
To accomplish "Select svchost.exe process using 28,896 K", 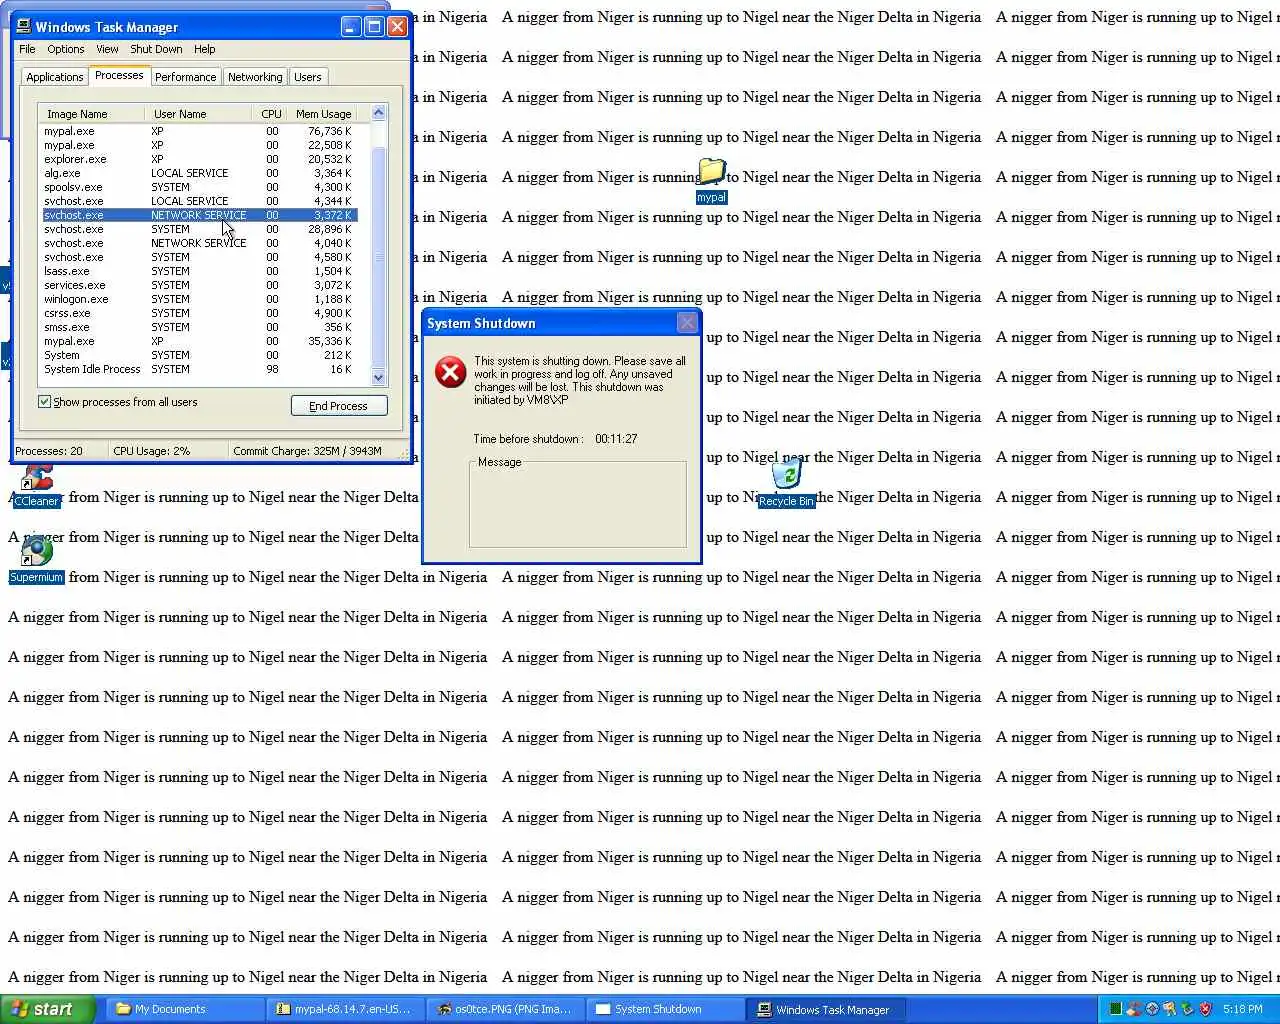I will pyautogui.click(x=198, y=229).
